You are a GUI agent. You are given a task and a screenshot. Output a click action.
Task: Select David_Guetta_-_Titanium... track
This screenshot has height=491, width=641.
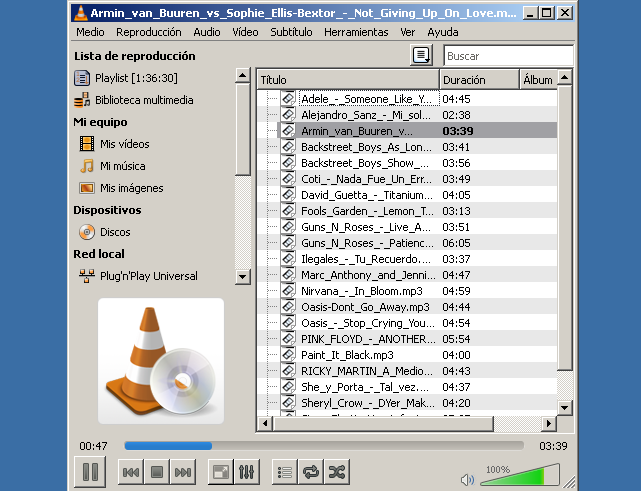click(x=407, y=195)
